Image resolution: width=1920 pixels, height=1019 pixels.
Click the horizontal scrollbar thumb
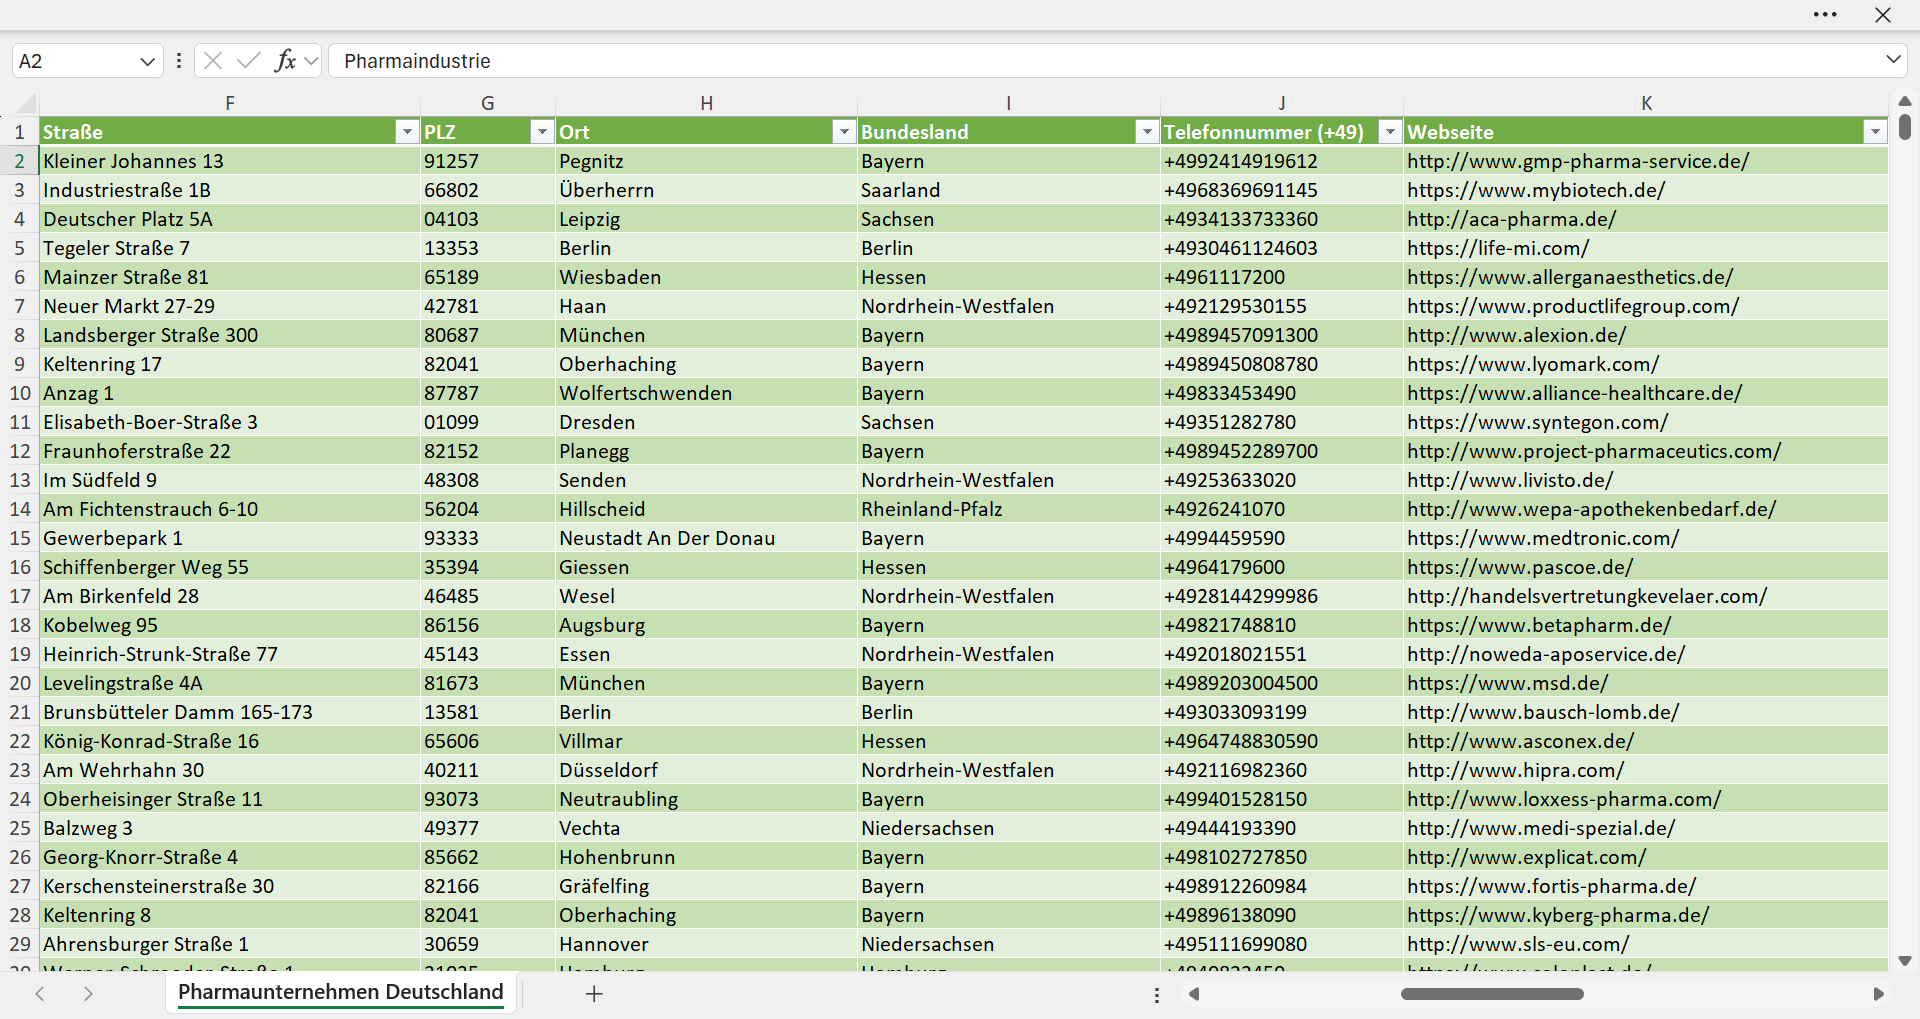click(1492, 994)
